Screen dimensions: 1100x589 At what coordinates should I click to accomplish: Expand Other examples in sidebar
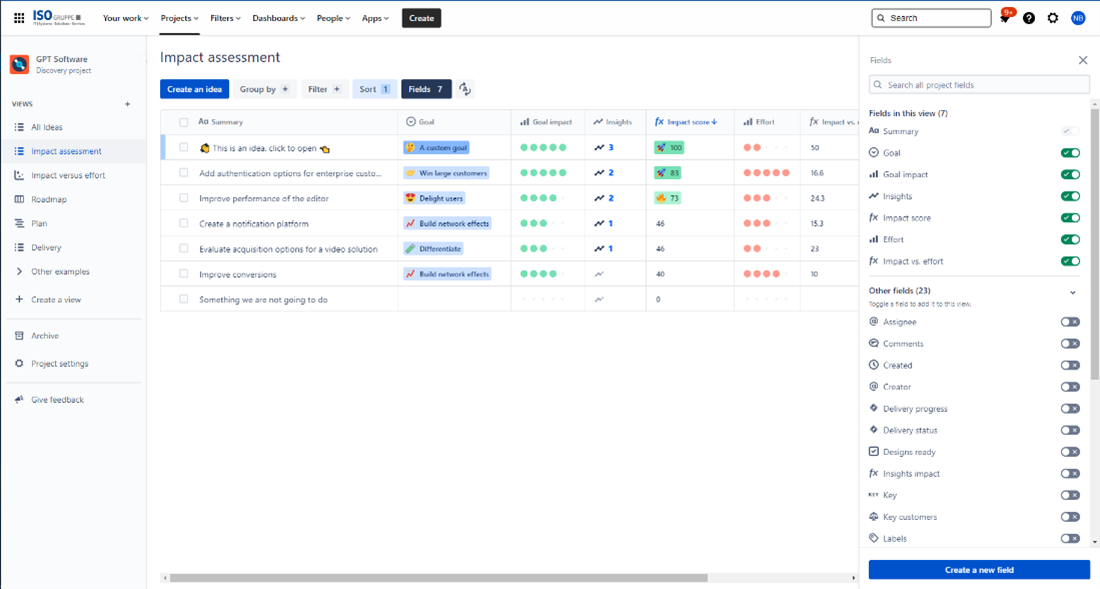click(19, 272)
